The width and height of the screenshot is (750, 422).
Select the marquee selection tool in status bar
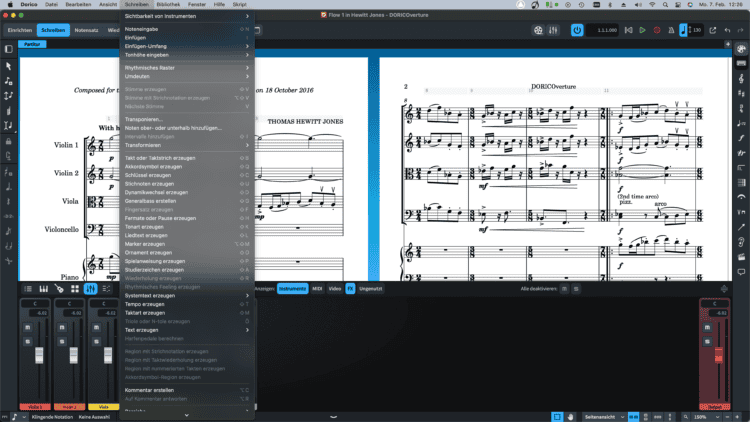557,417
